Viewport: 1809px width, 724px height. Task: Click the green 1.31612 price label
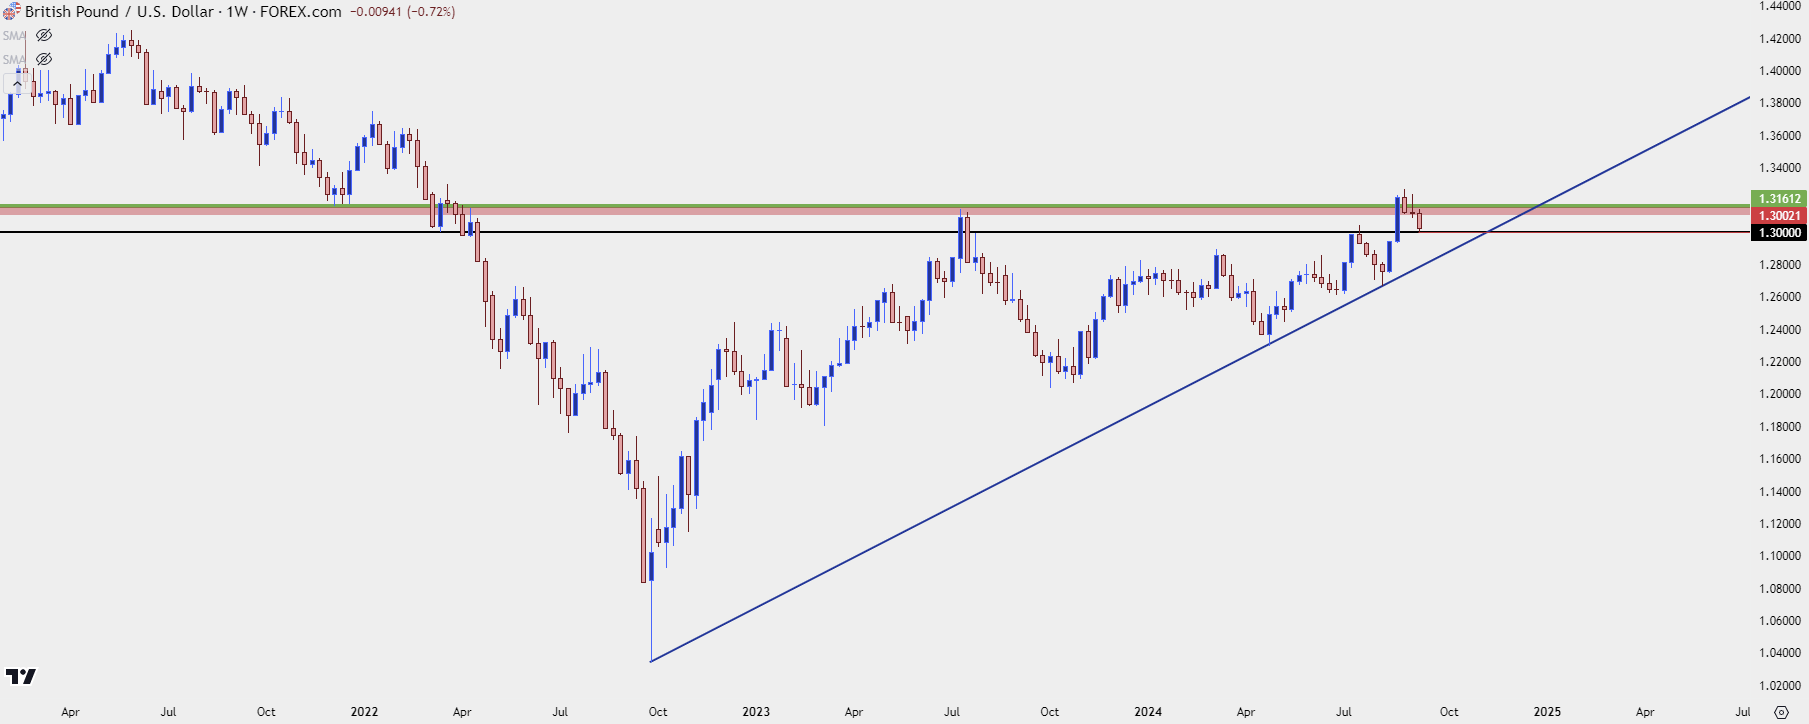point(1779,199)
